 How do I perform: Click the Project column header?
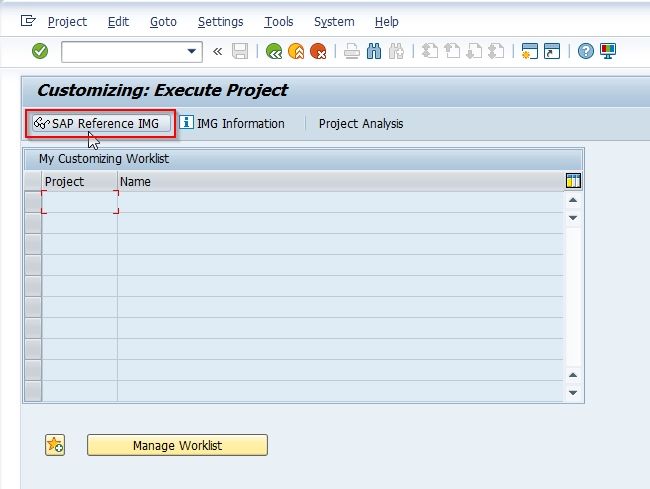79,182
